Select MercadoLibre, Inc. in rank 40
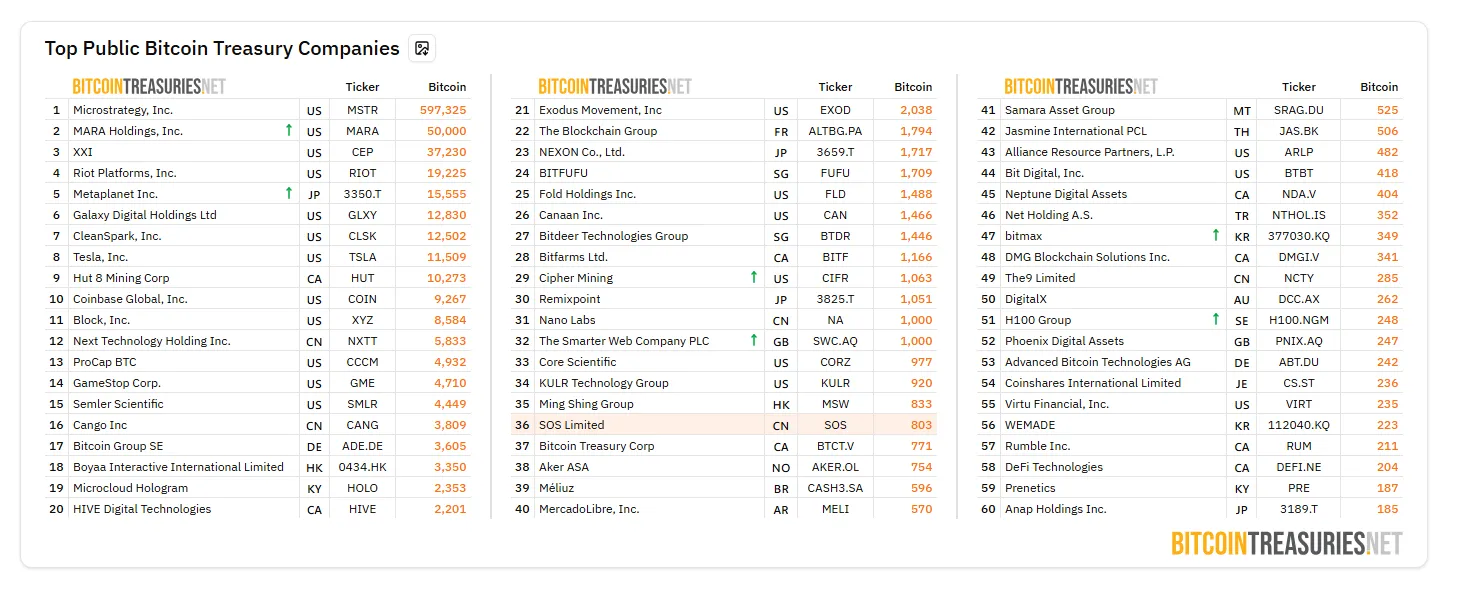This screenshot has height=591, width=1463. point(589,509)
